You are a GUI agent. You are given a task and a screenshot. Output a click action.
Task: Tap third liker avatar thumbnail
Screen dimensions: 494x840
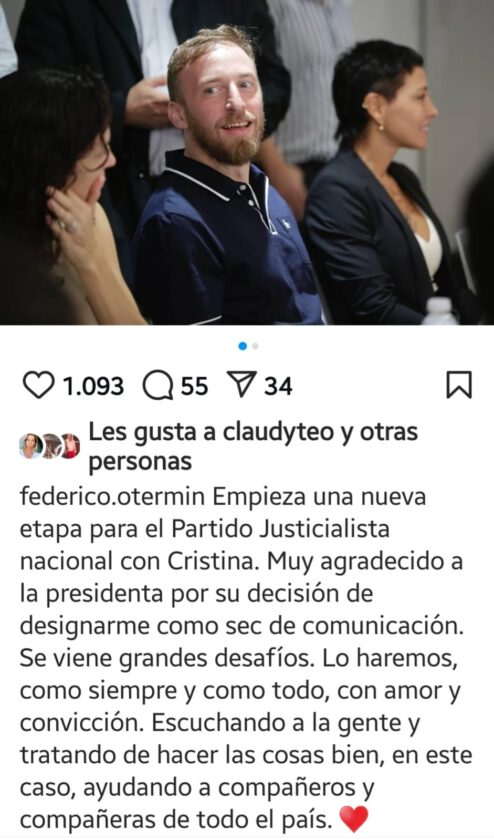(x=70, y=446)
